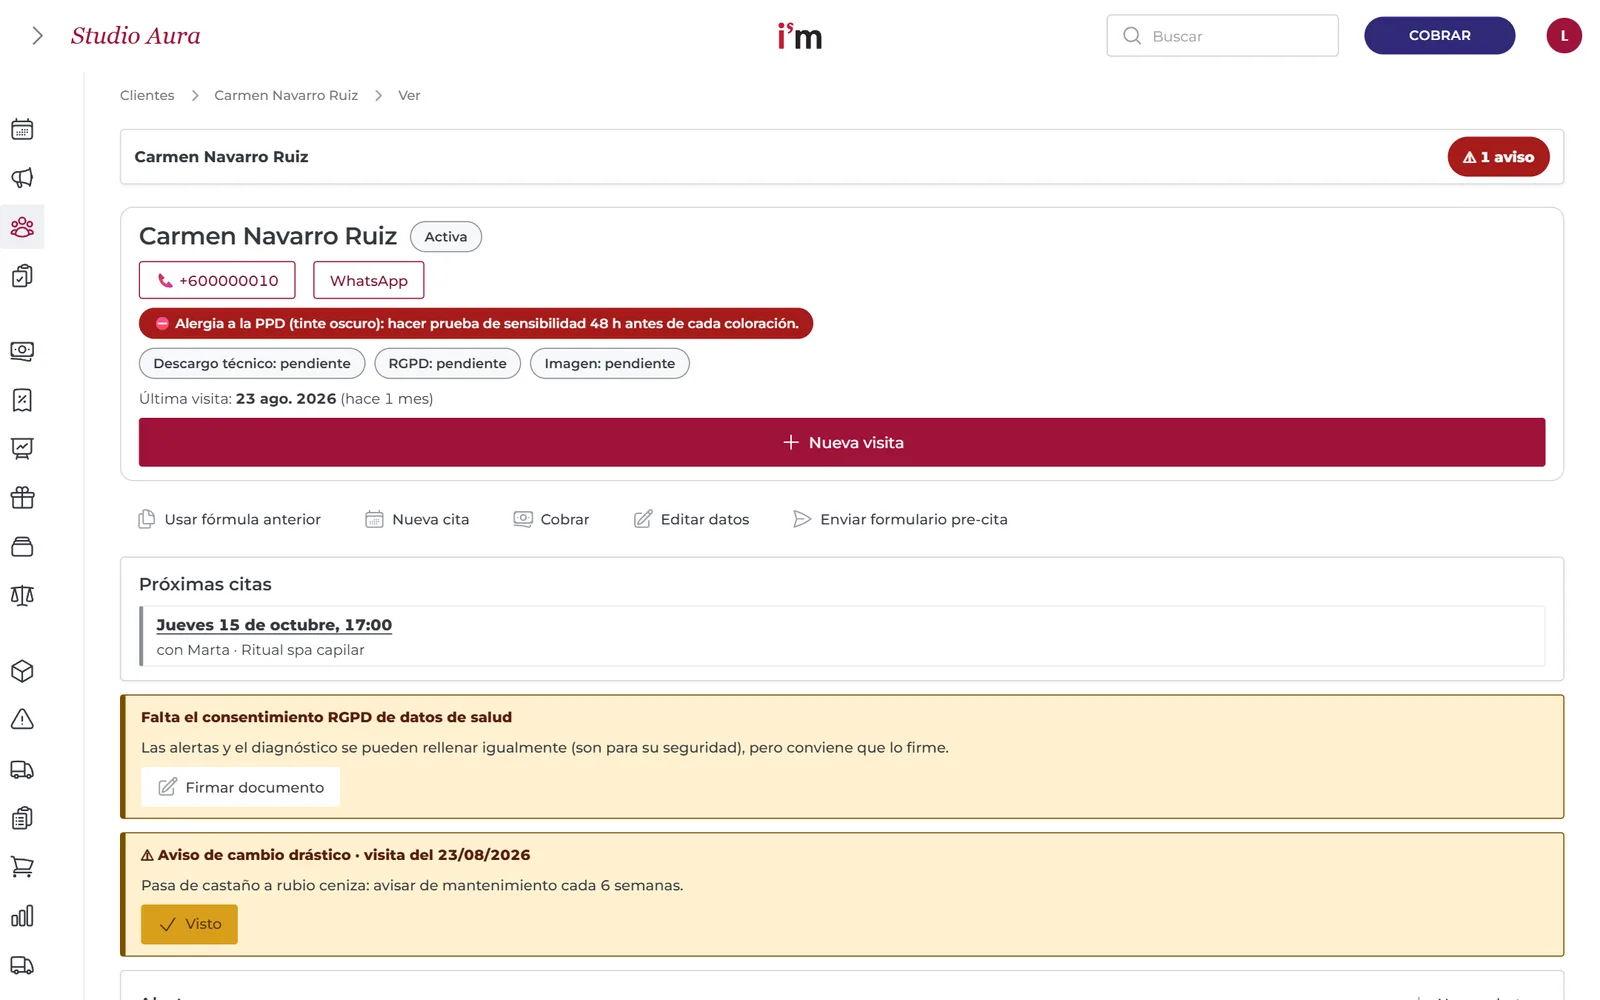Open the clipboard checklist sidebar icon

pos(22,276)
